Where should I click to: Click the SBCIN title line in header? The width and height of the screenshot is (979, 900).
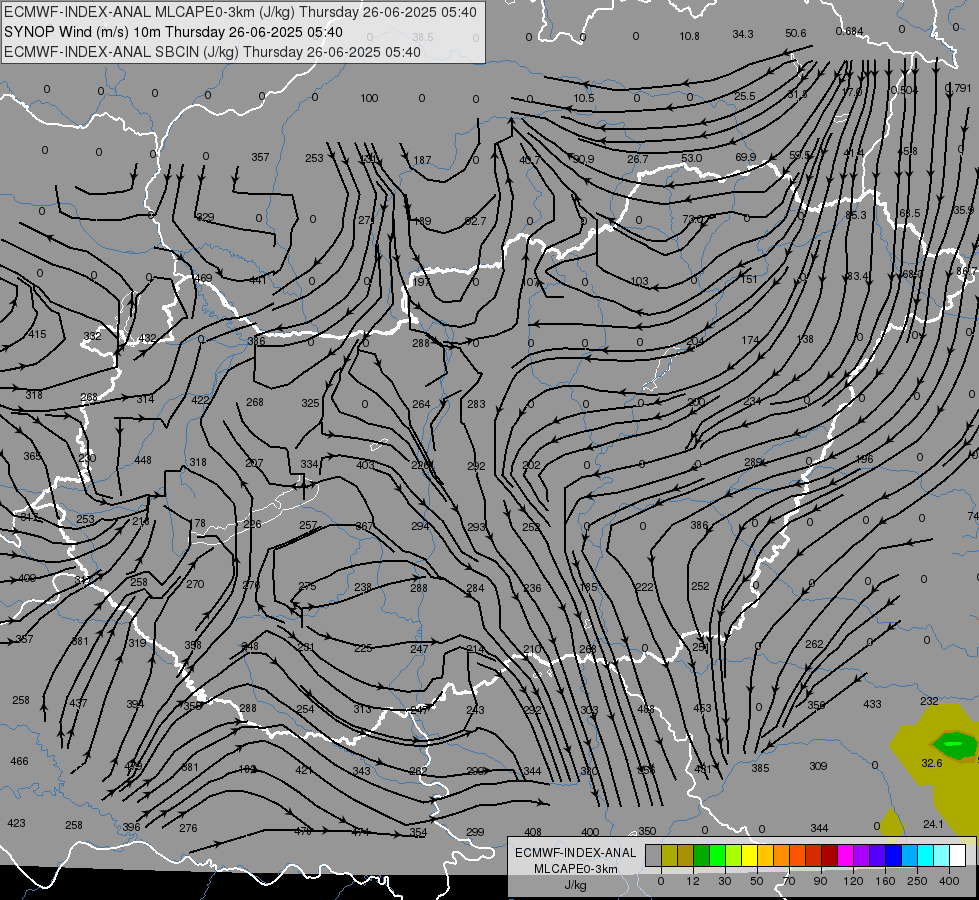coord(212,52)
